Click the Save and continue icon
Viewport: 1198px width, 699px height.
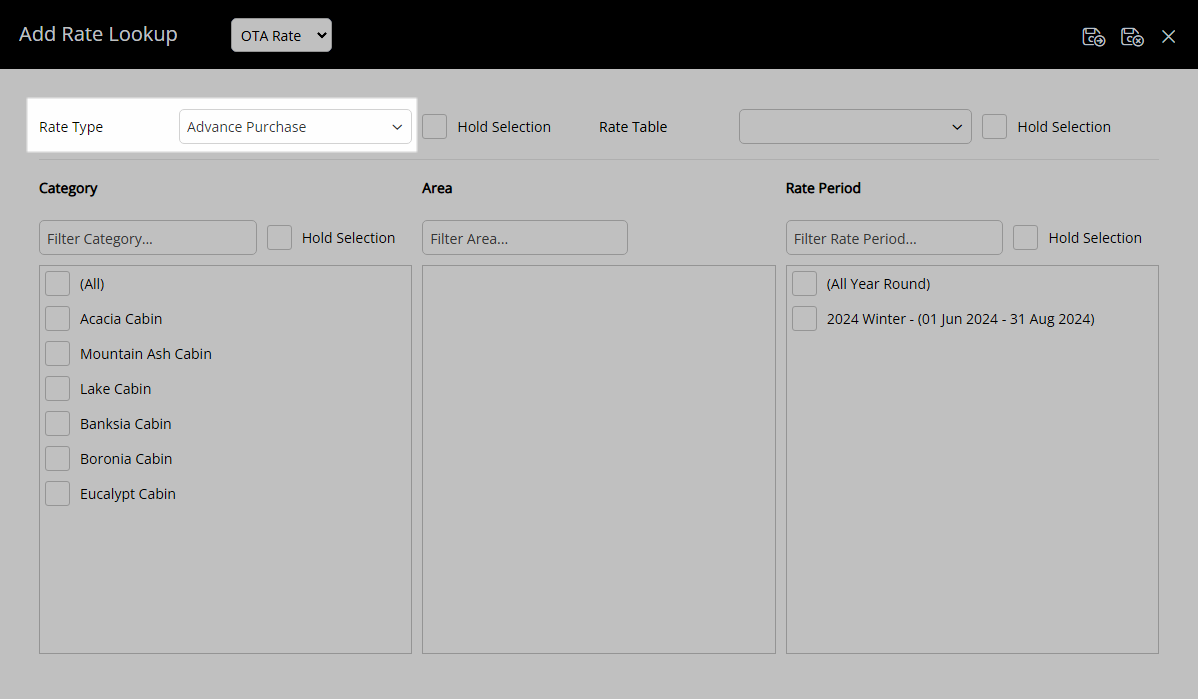1093,36
